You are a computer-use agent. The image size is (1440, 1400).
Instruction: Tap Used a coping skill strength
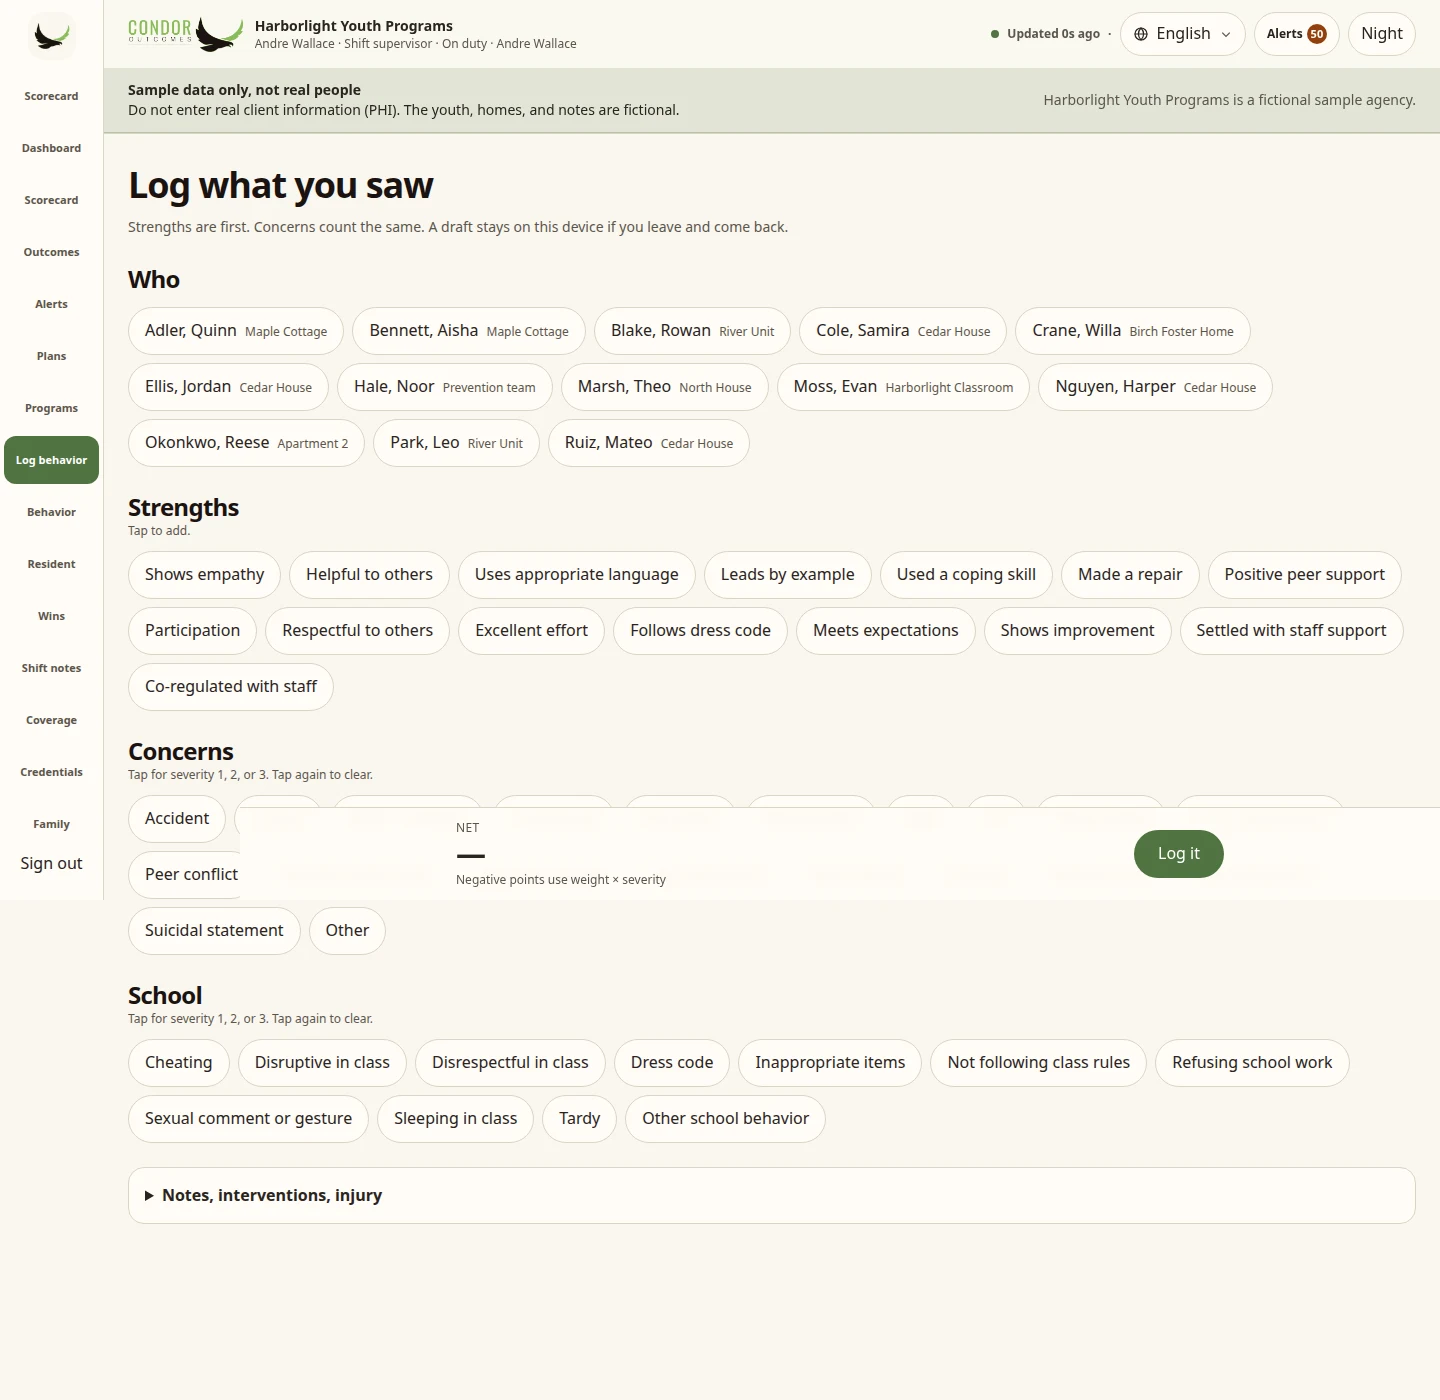[966, 575]
